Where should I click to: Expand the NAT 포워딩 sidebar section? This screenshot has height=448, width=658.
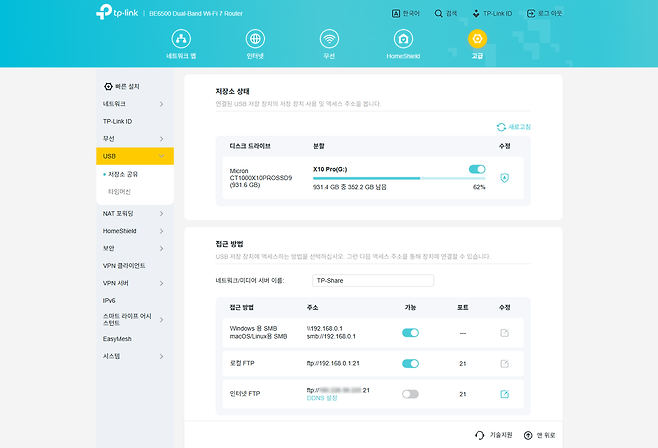135,213
